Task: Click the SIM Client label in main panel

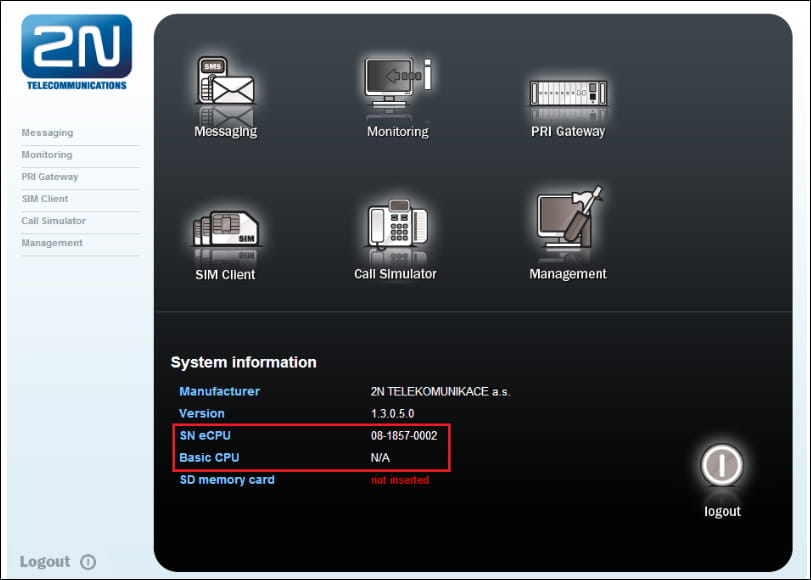Action: [x=225, y=275]
